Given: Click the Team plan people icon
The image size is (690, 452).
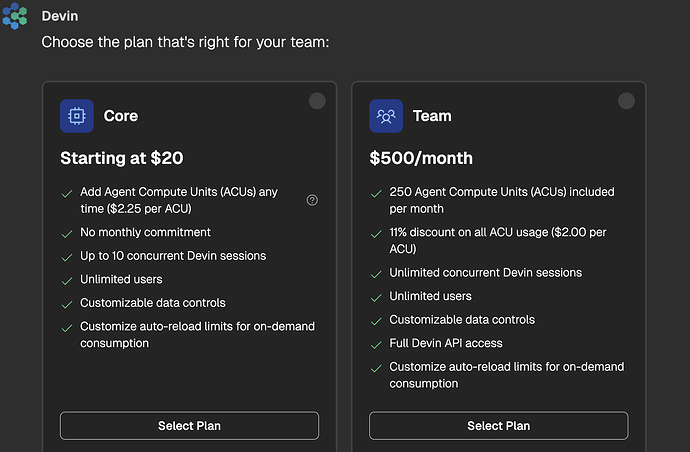Looking at the screenshot, I should coord(386,116).
